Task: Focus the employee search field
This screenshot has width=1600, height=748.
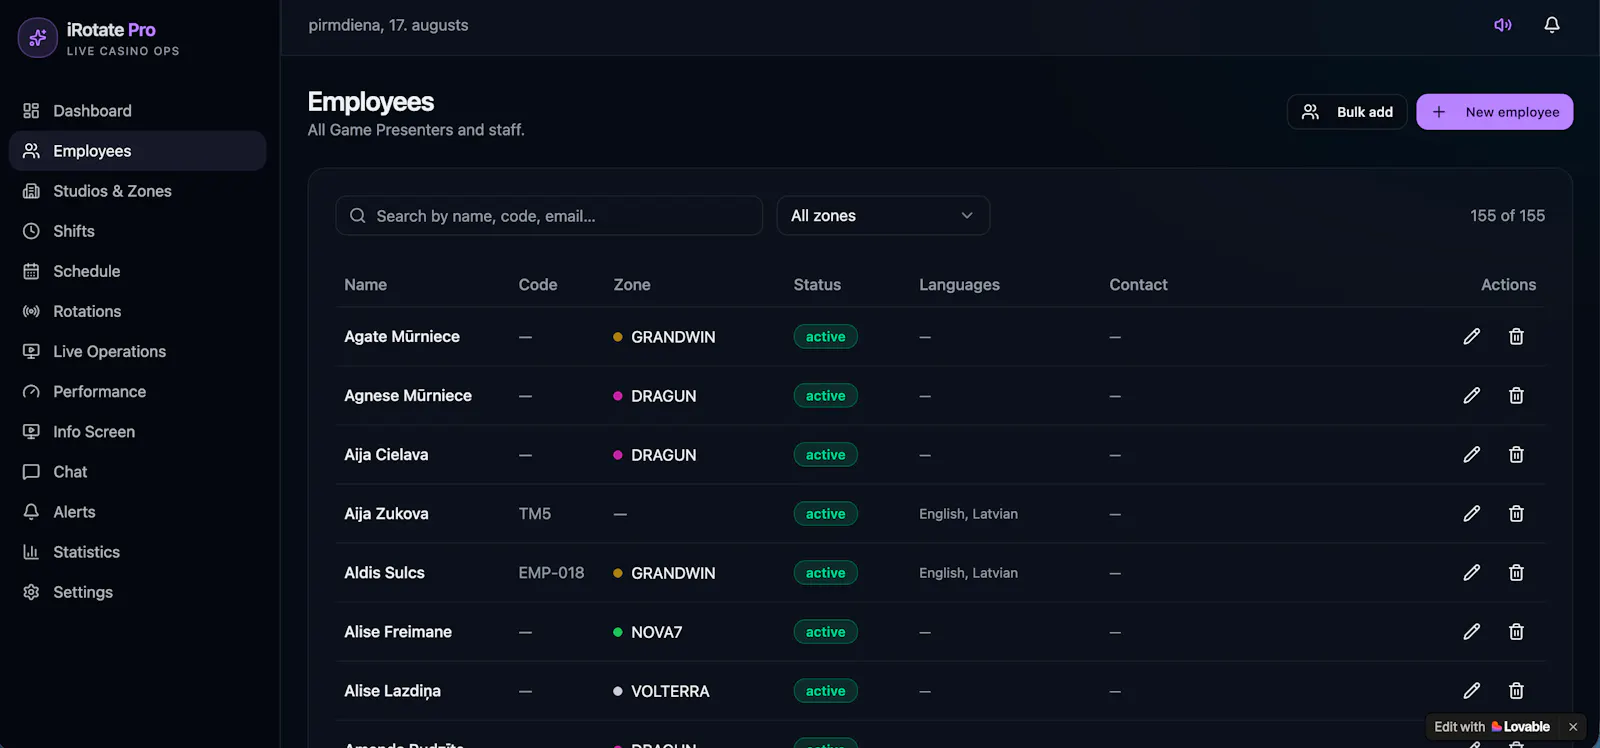Action: 549,216
